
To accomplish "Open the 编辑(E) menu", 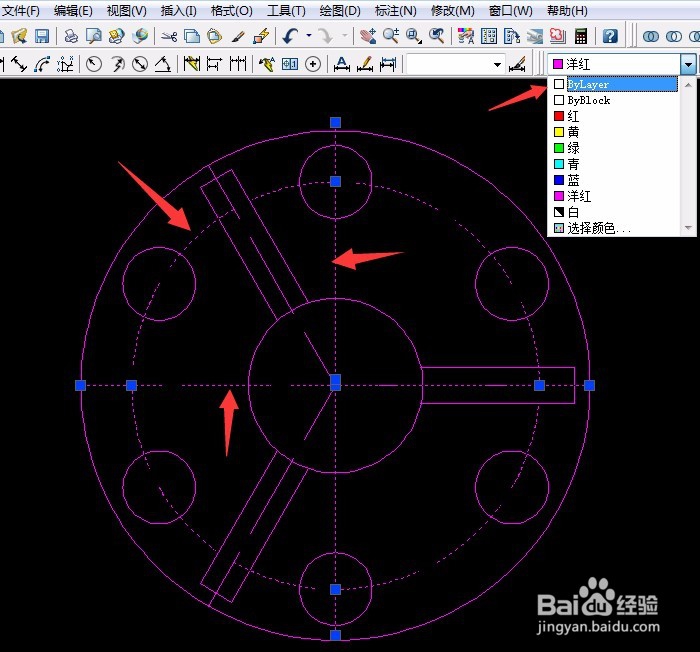I will point(73,10).
